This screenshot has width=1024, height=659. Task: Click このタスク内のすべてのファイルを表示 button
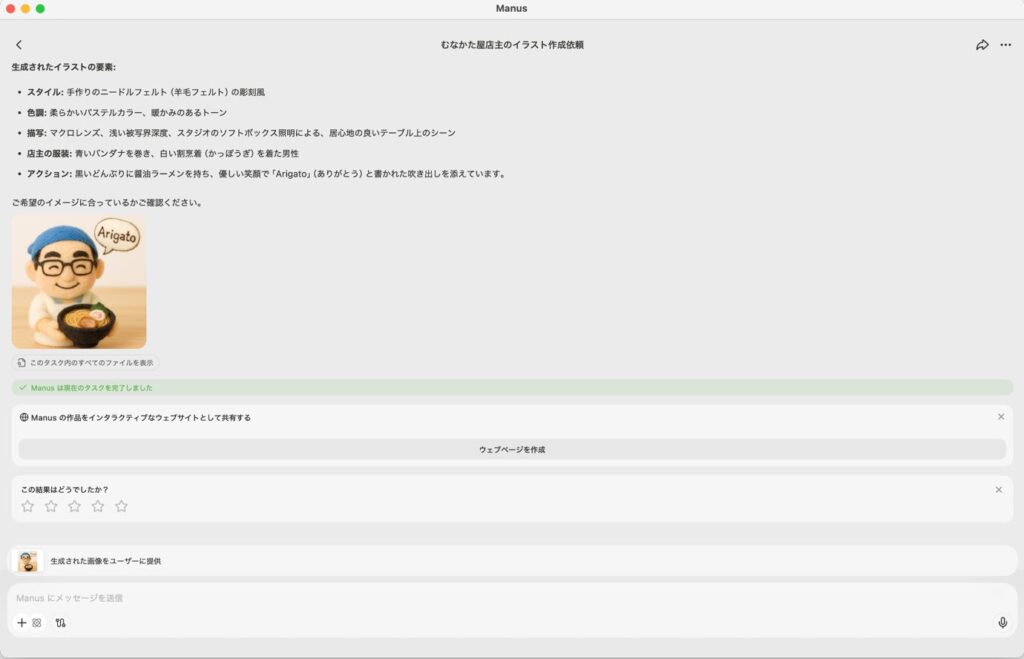coord(86,363)
